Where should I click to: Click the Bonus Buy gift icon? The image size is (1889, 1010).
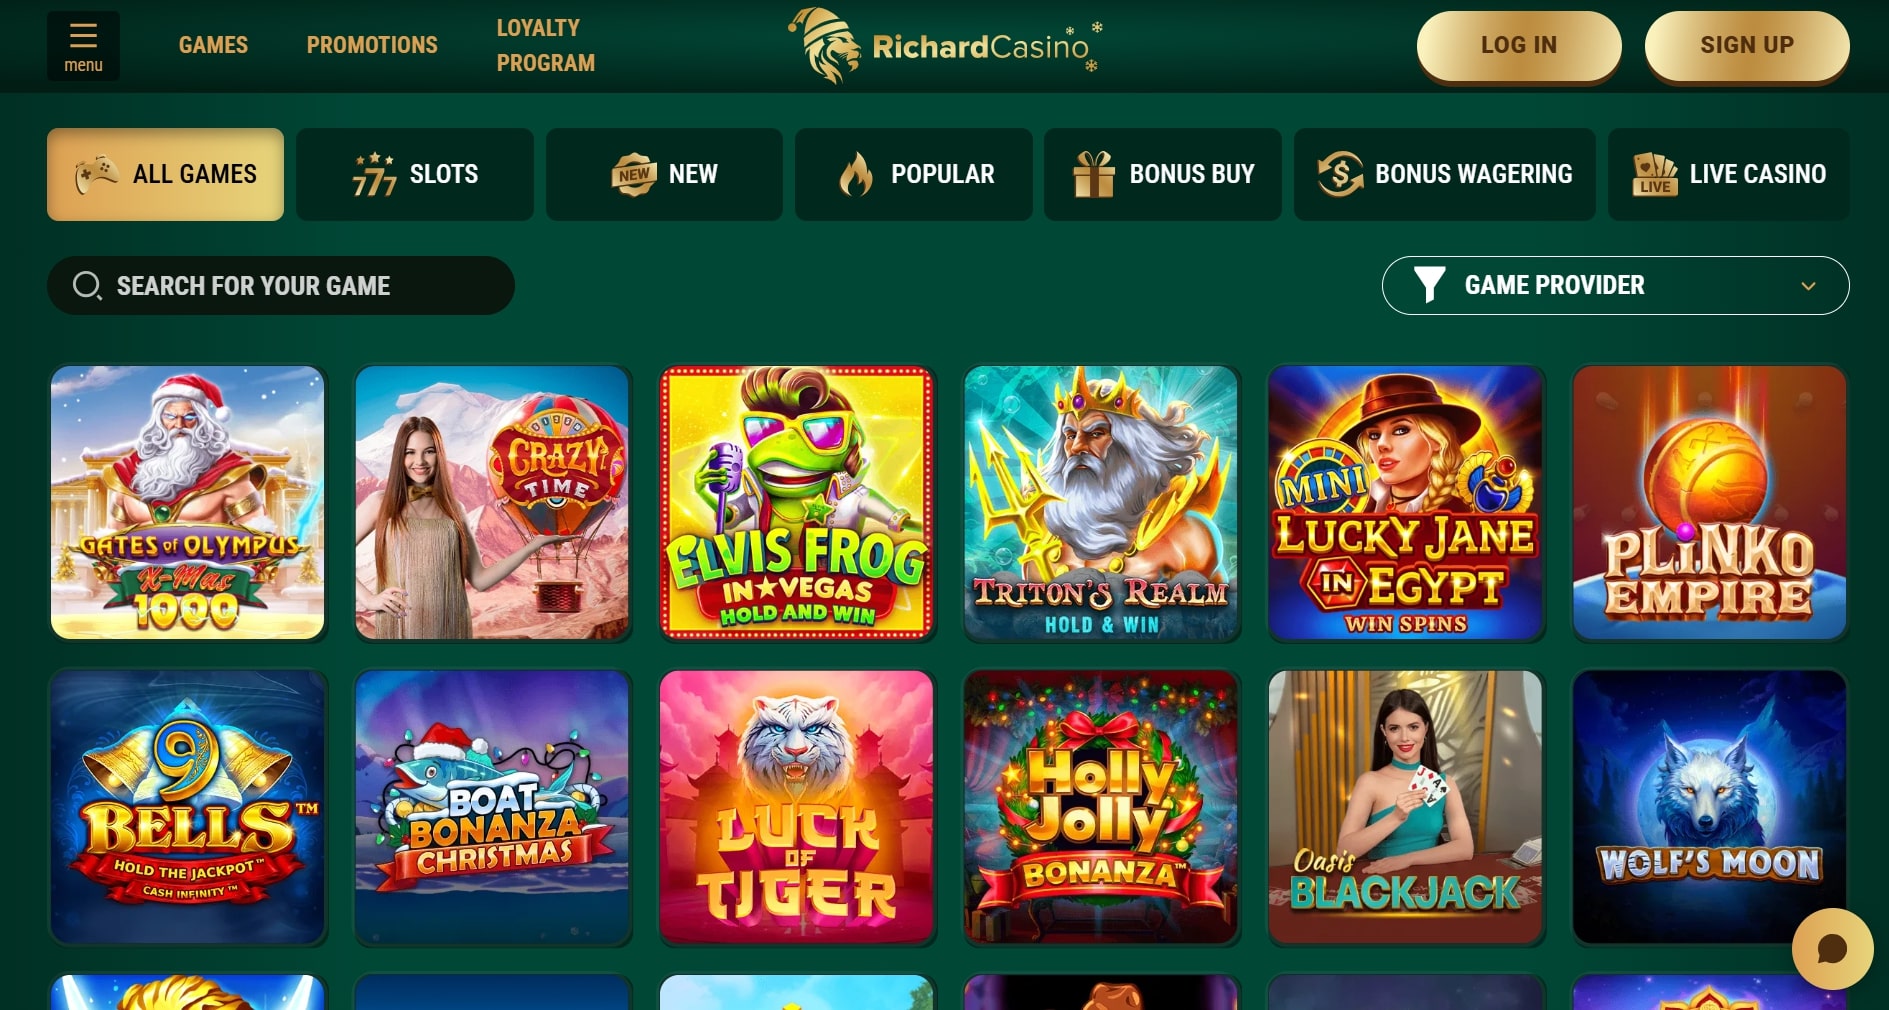click(1093, 174)
